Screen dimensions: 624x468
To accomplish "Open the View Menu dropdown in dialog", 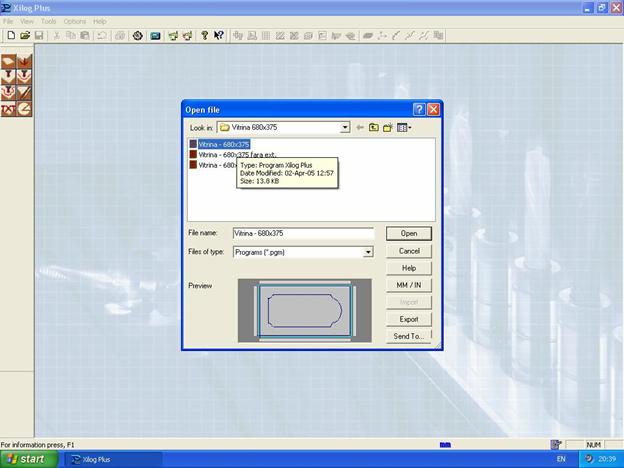I will 404,128.
